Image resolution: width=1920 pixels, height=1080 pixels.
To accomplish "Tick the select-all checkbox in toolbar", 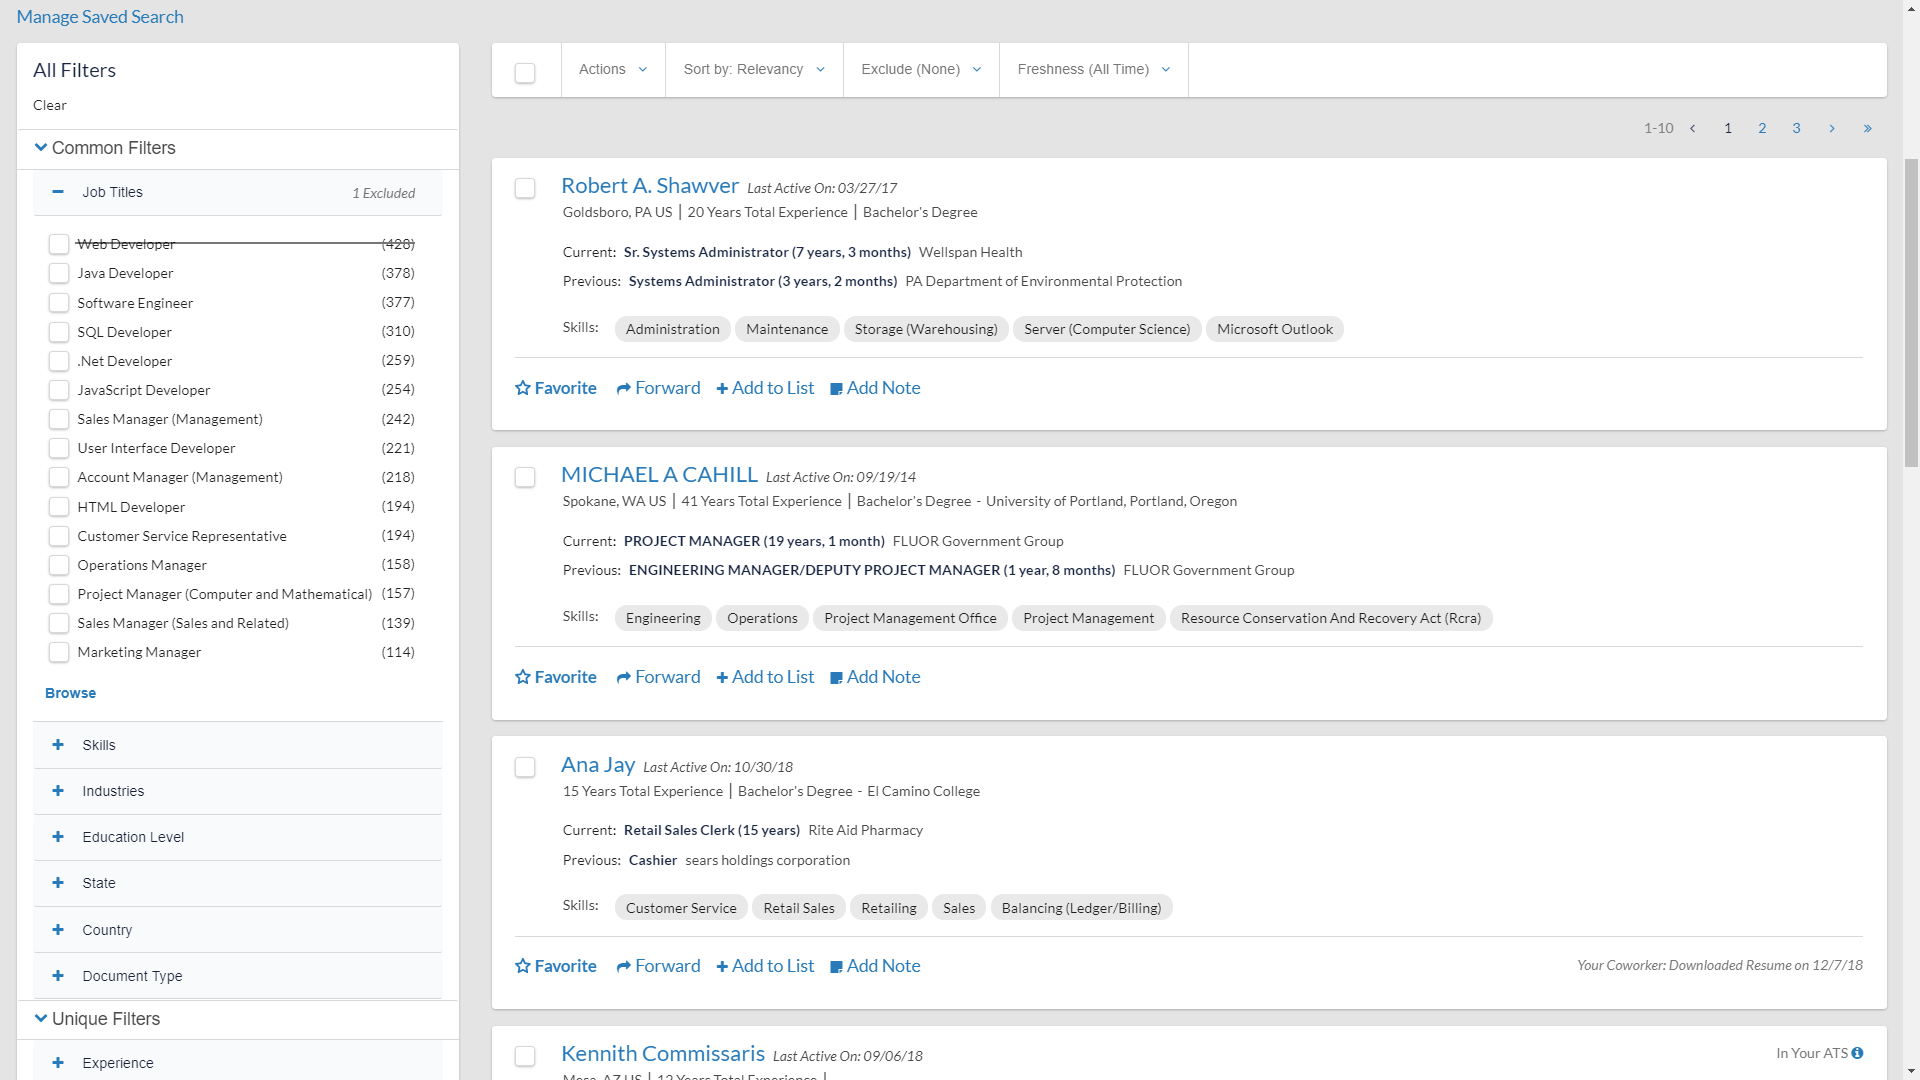I will pos(525,73).
